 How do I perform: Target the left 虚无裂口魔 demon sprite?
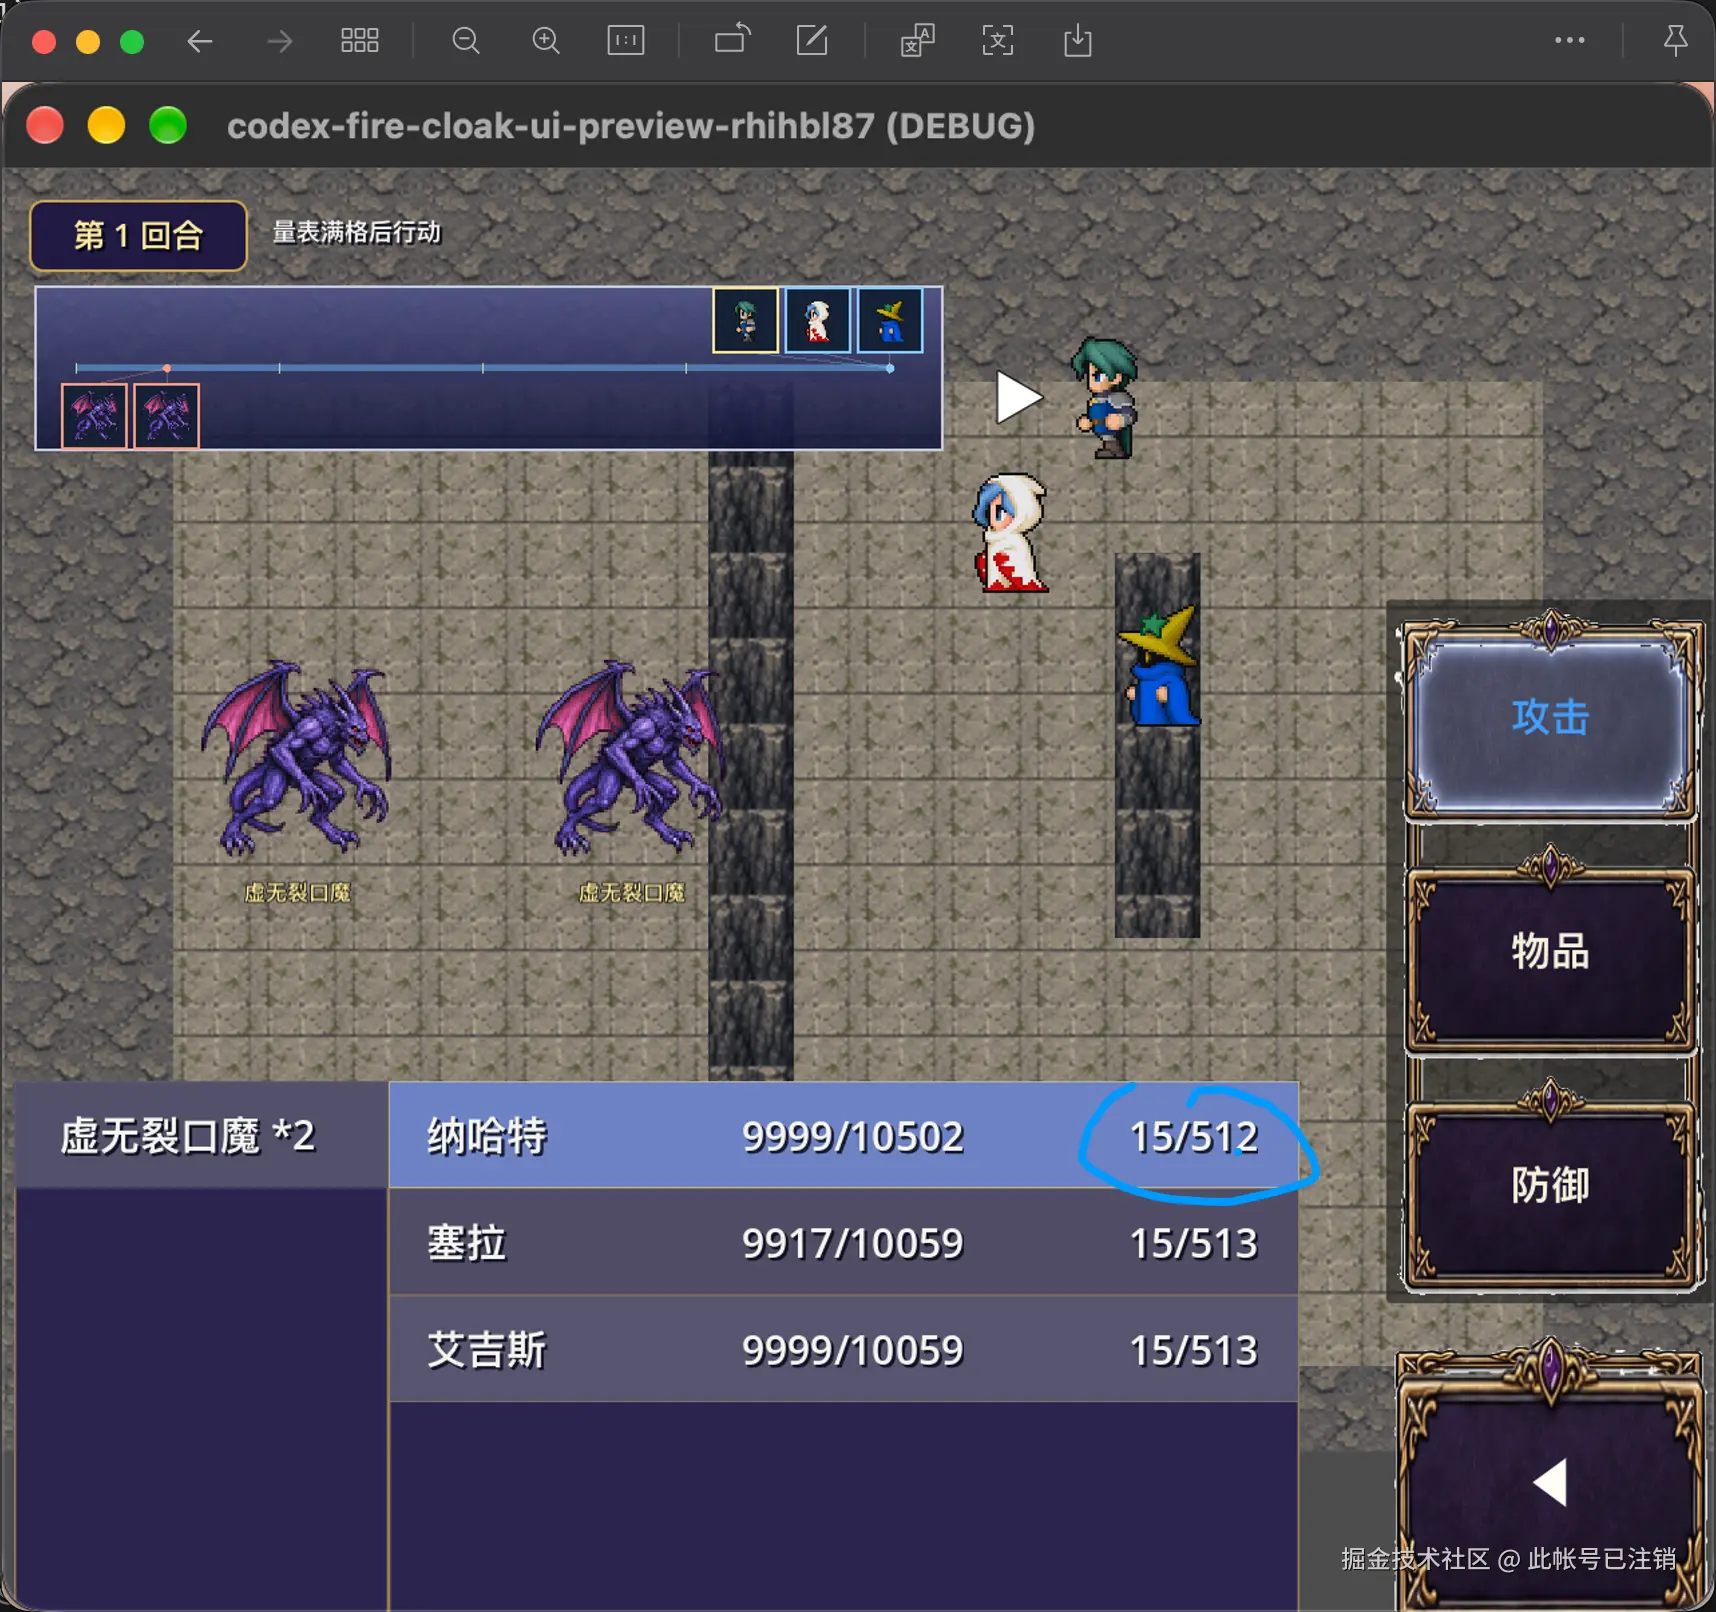297,757
